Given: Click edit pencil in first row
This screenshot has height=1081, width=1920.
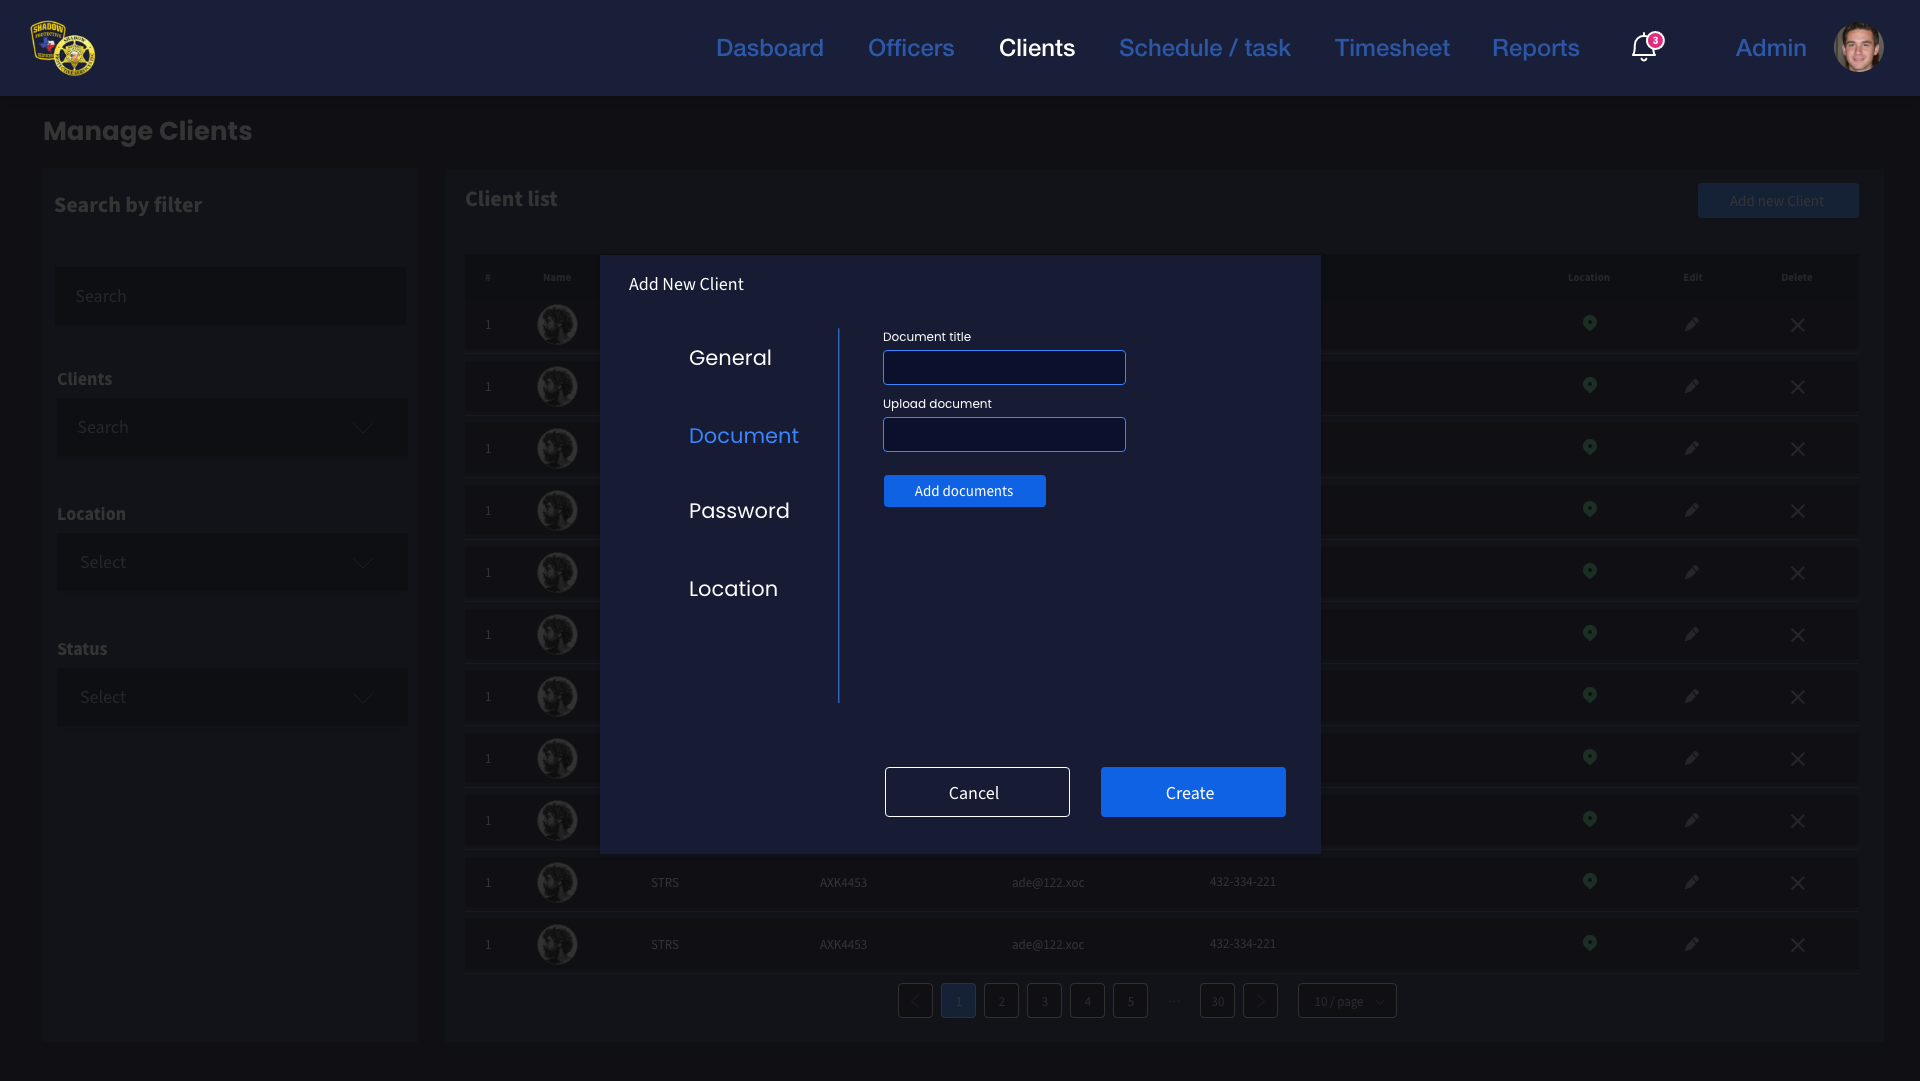Looking at the screenshot, I should coord(1691,324).
